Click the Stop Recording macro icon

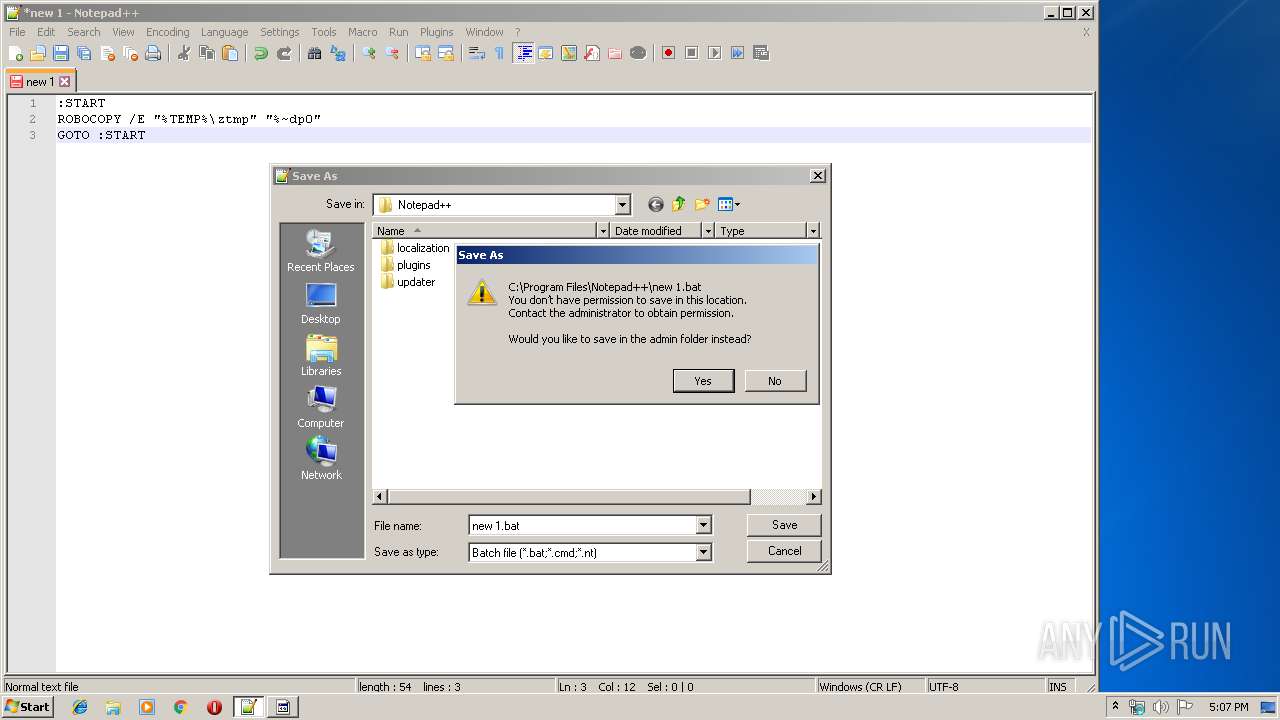click(691, 53)
